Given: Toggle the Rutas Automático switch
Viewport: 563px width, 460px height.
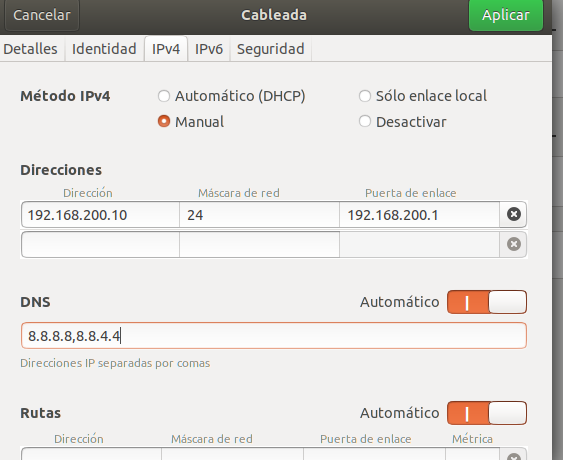Looking at the screenshot, I should tap(487, 413).
